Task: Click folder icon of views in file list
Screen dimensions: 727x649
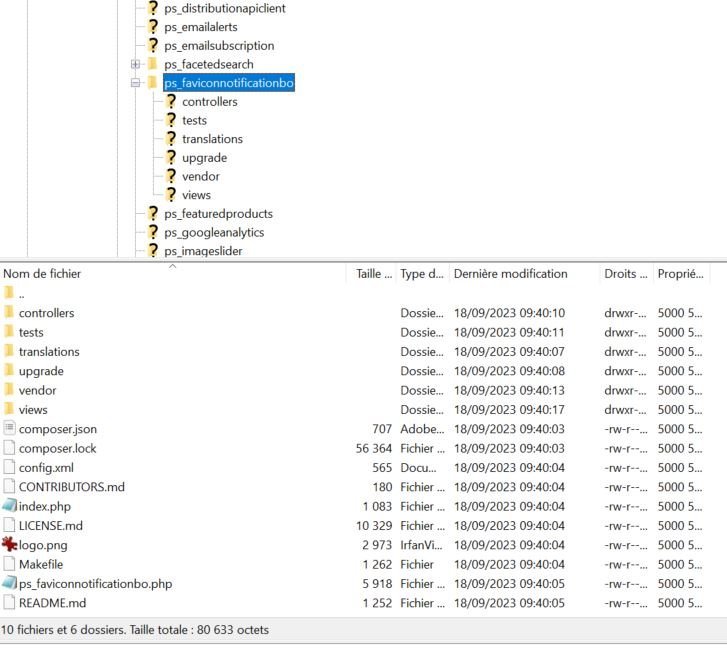Action: pos(9,409)
